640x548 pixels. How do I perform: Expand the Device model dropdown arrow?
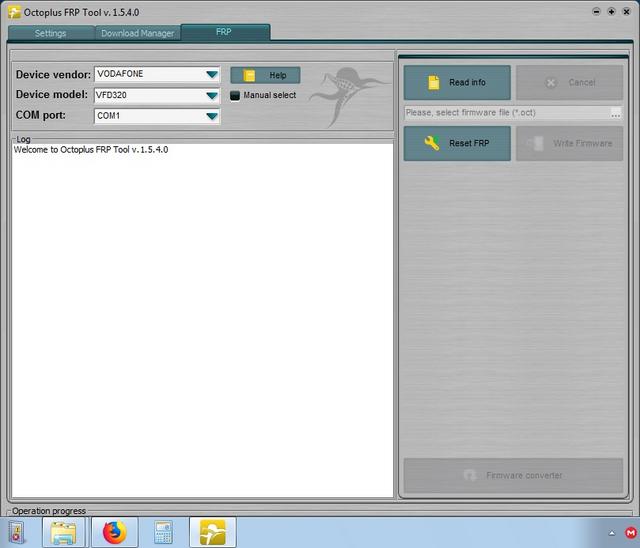pos(211,95)
